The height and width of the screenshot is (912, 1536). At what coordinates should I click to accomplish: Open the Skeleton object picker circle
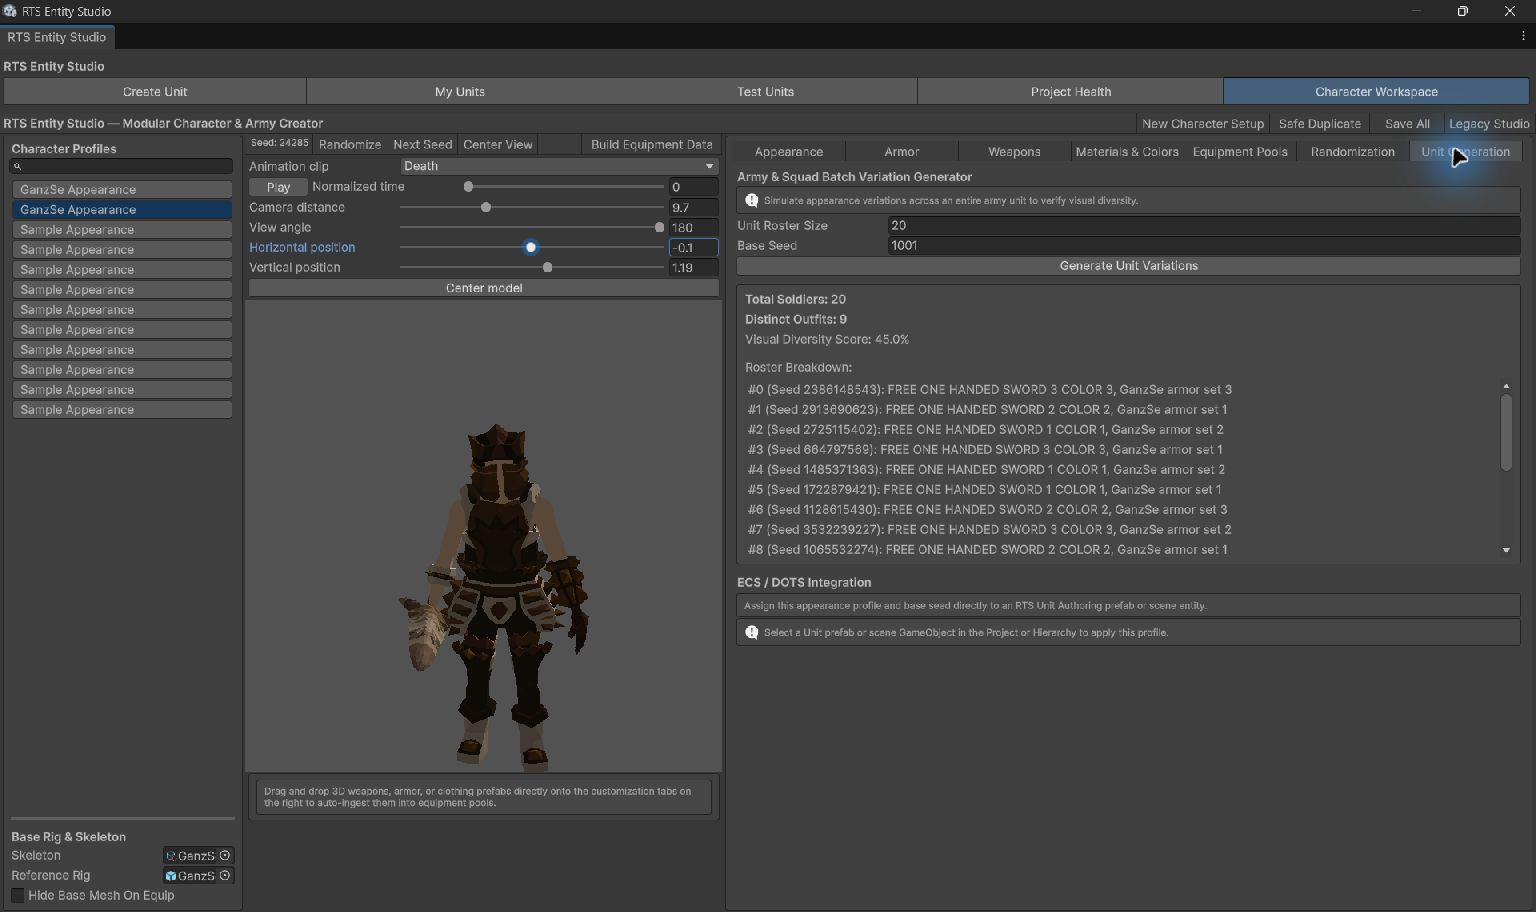pos(225,855)
